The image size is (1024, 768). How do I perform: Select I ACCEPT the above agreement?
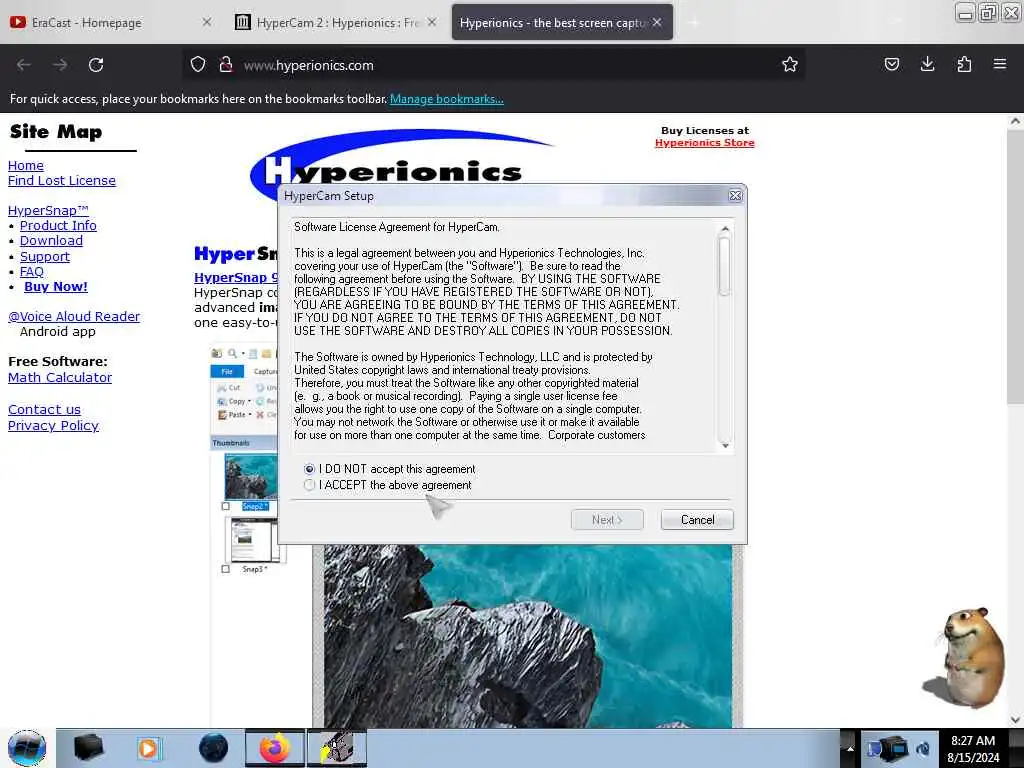click(x=387, y=485)
